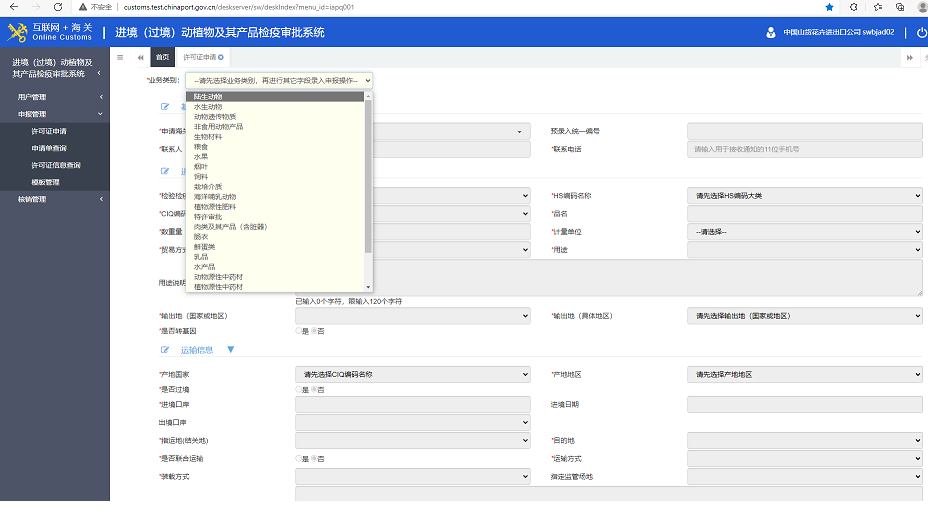
Task: Click the edit icon above 申请海关 row
Action: click(x=165, y=107)
